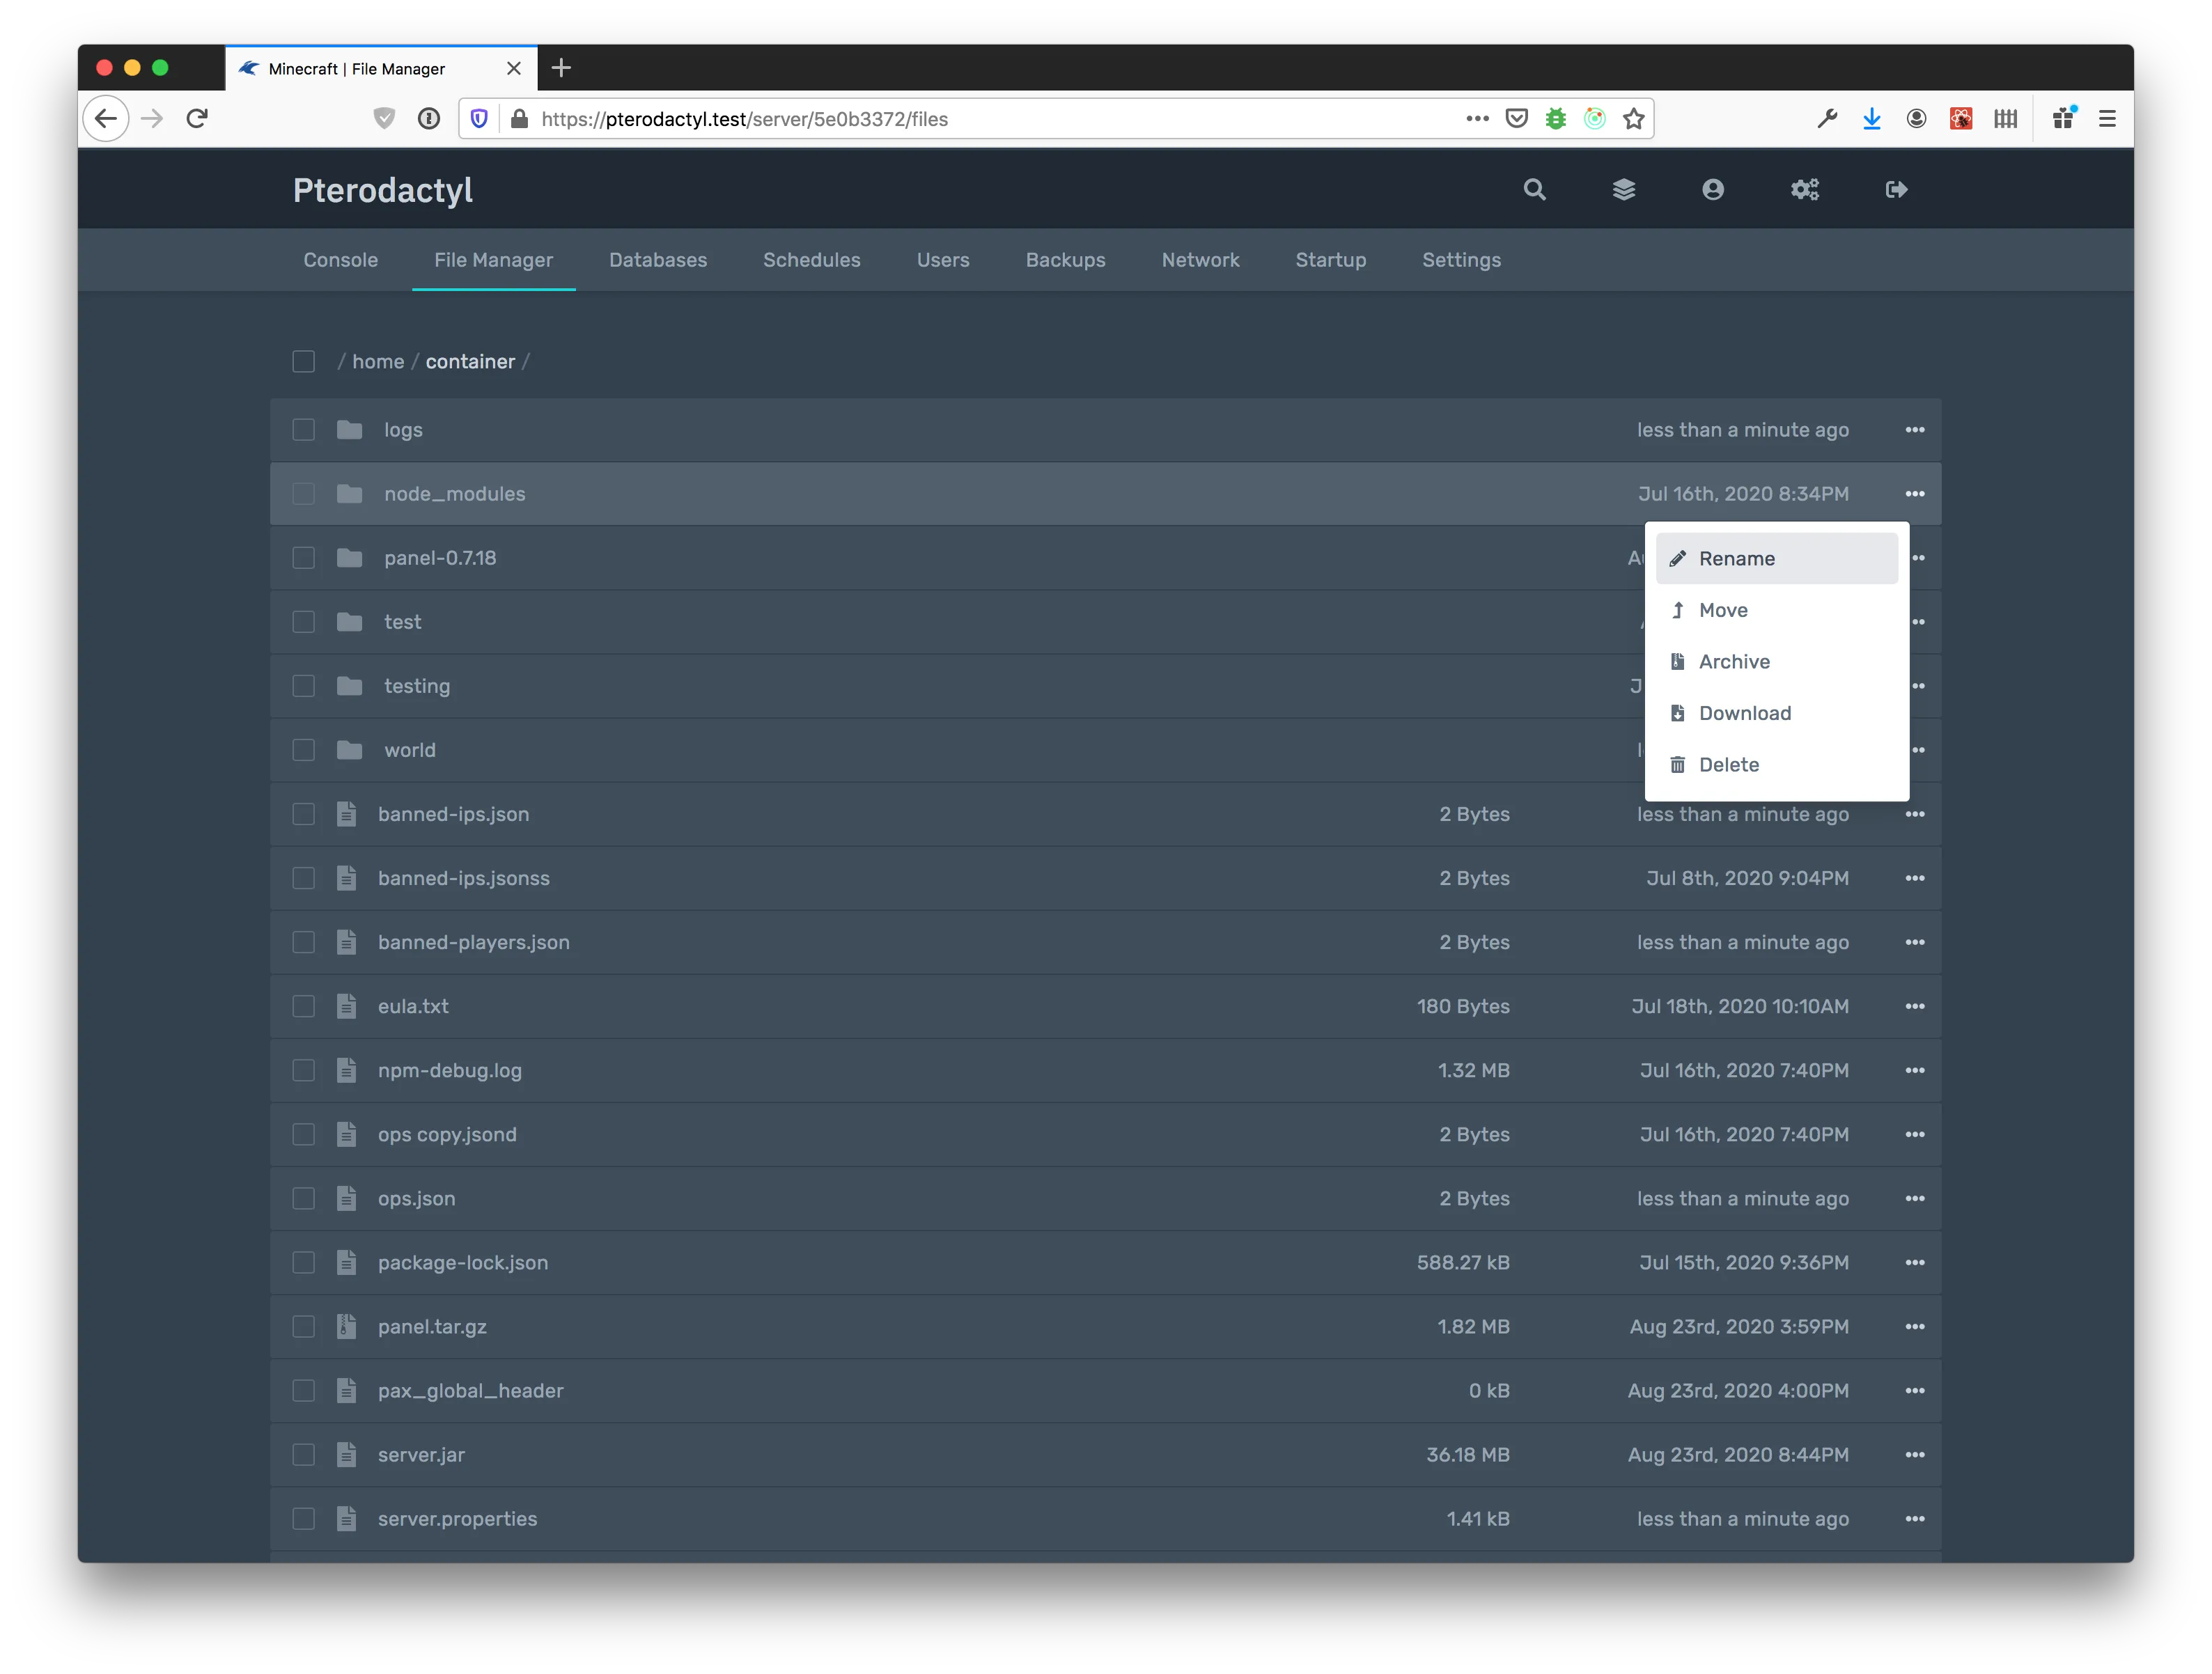Switch to the Backups tab
Image resolution: width=2212 pixels, height=1674 pixels.
coord(1065,260)
